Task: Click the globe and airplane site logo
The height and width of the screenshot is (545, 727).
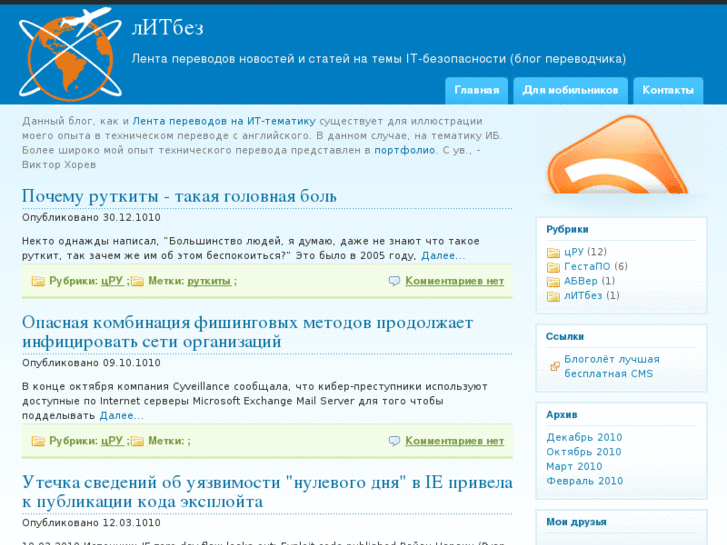Action: 70,54
